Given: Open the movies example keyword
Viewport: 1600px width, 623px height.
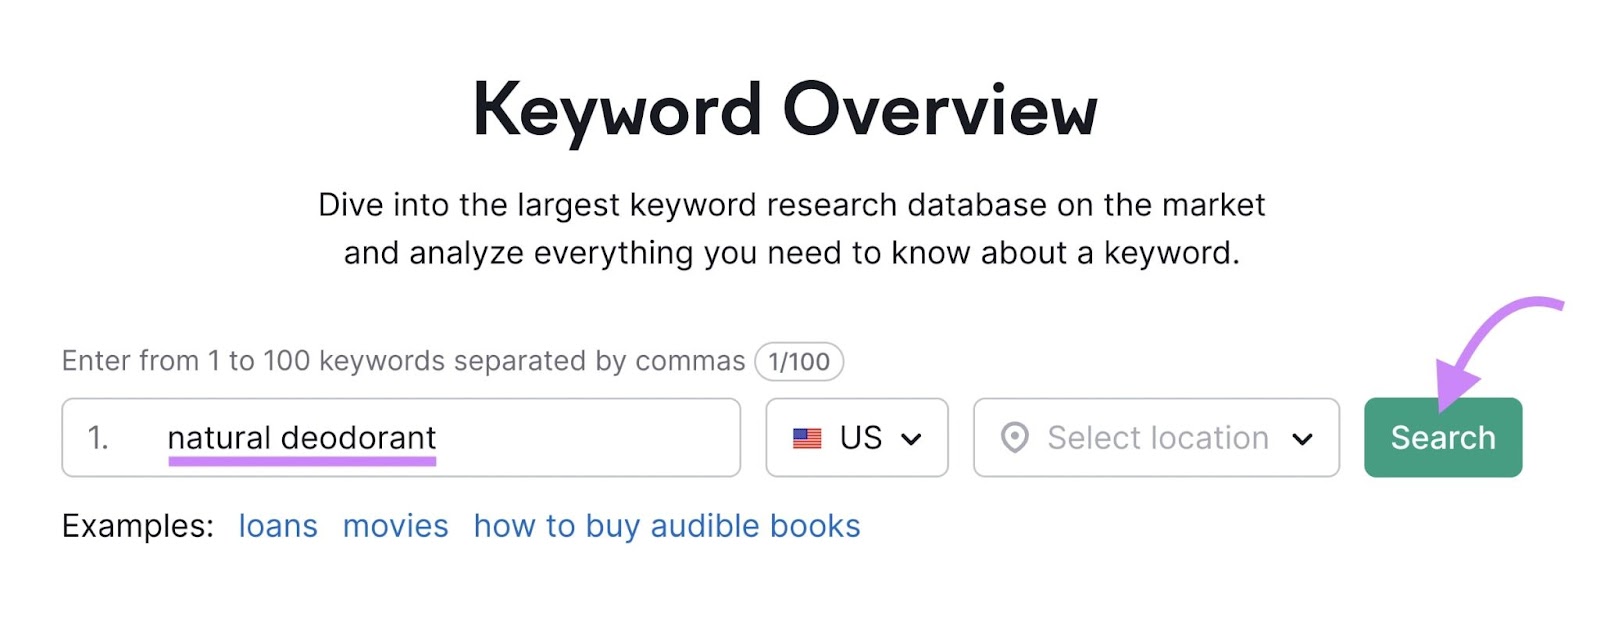Looking at the screenshot, I should coord(395,525).
